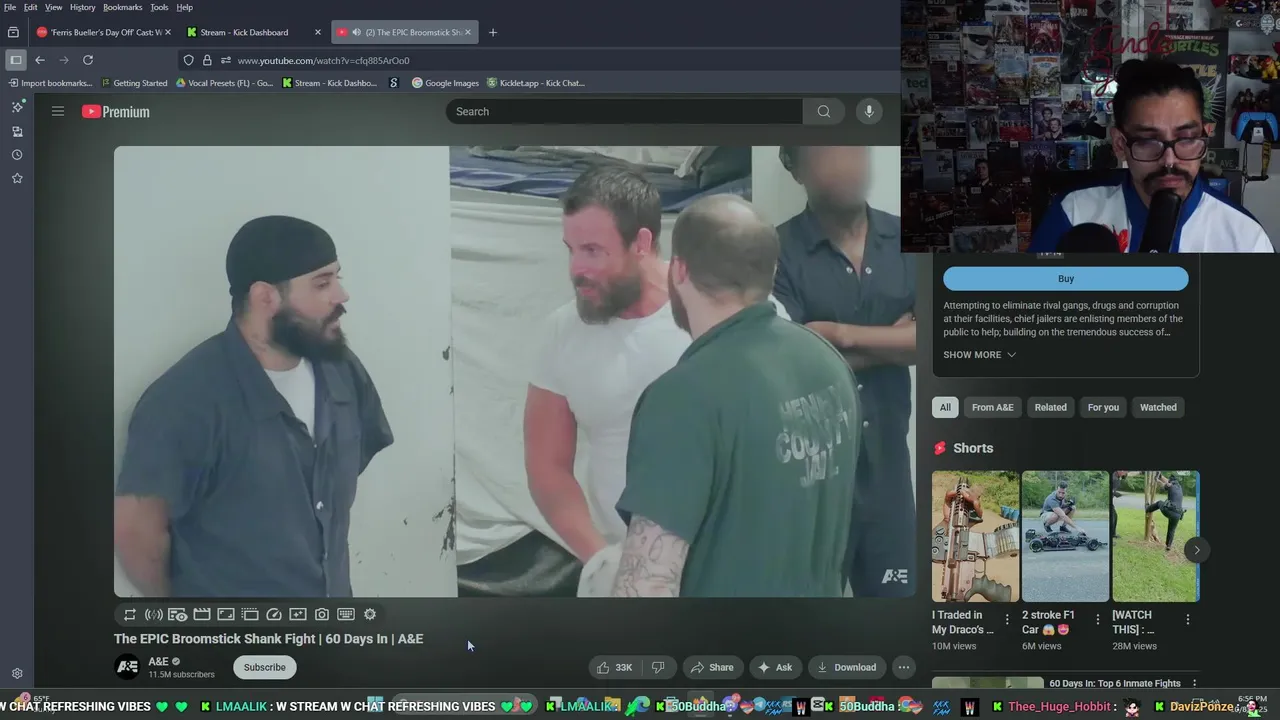Click the site padlock icon in address bar
Image resolution: width=1280 pixels, height=720 pixels.
pos(207,60)
